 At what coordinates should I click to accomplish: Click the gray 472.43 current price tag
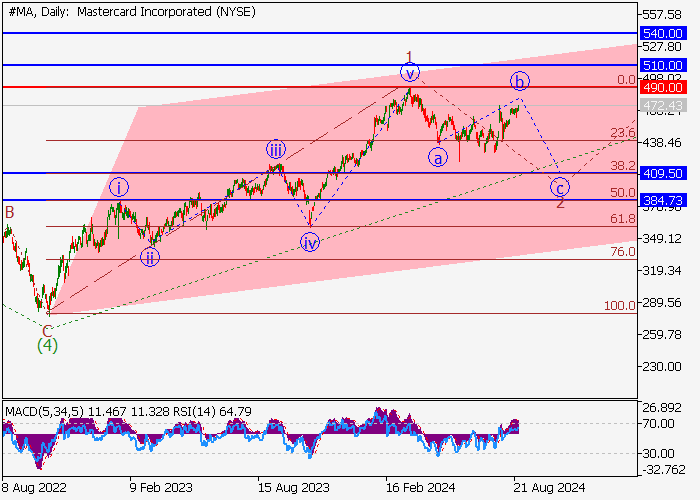(x=662, y=106)
